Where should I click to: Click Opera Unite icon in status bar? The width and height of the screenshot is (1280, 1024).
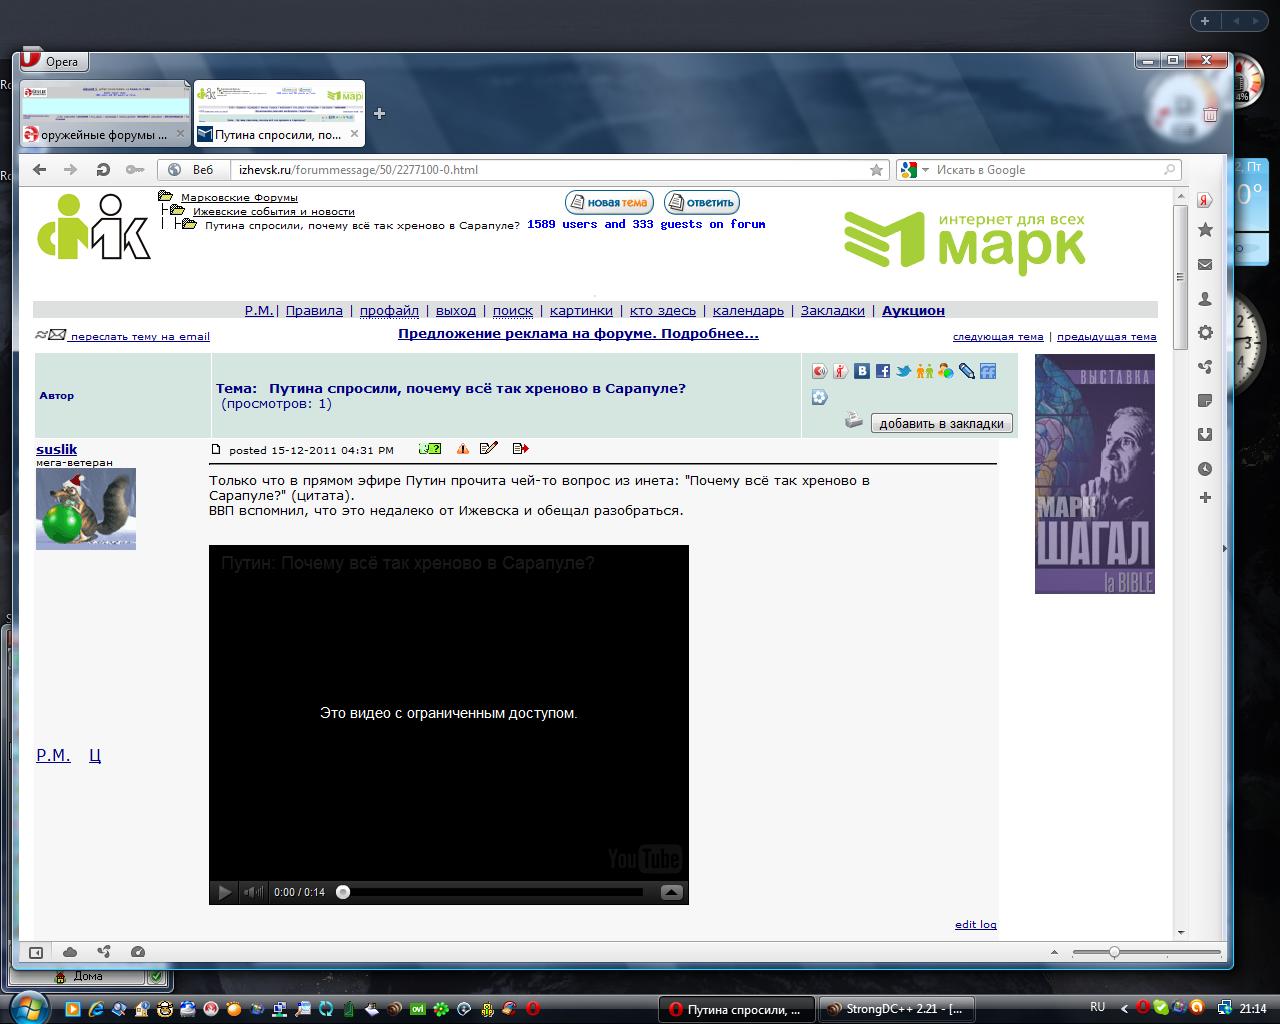coord(104,952)
